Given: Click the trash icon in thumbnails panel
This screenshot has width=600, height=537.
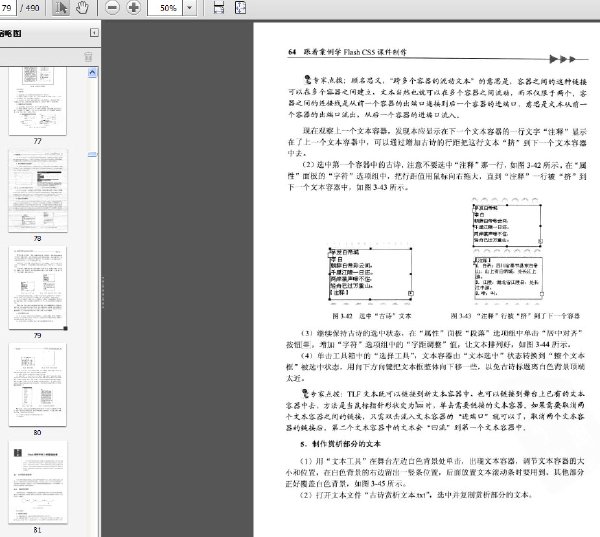Looking at the screenshot, I should pos(88,57).
